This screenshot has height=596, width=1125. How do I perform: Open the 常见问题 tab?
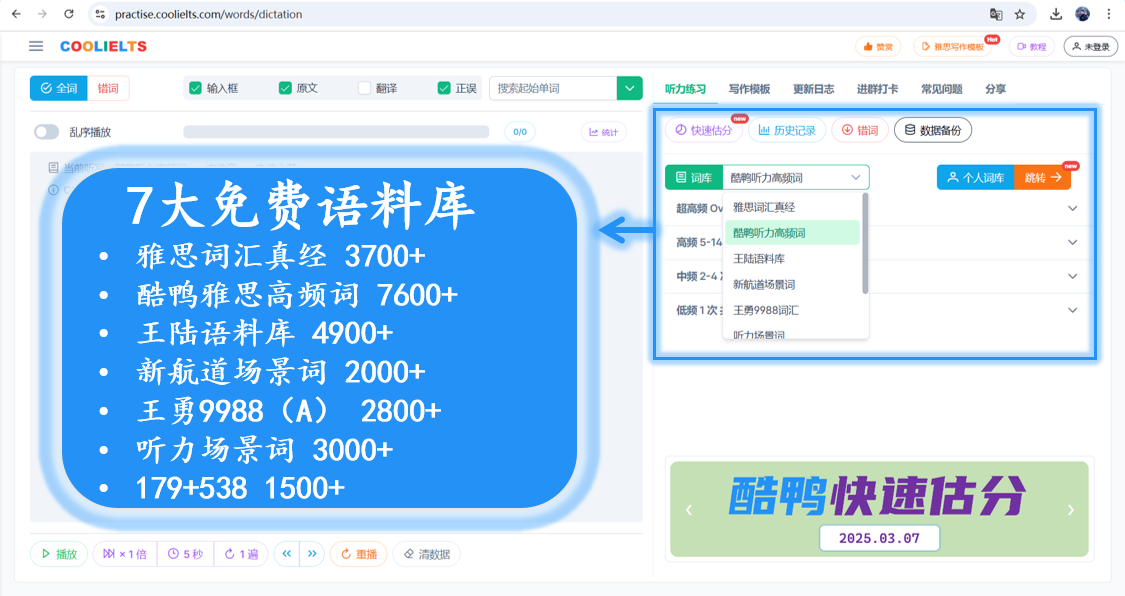point(941,89)
